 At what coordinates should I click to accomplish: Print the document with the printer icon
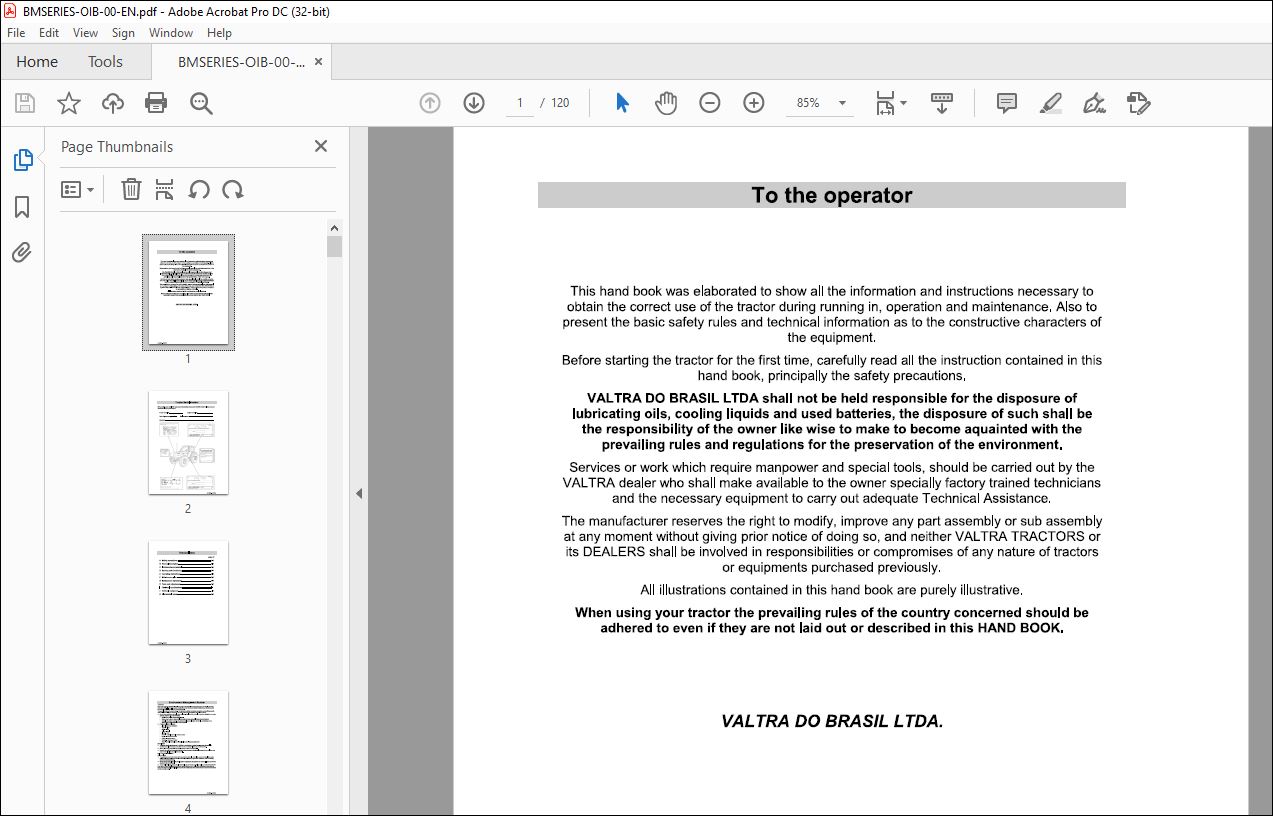tap(156, 103)
